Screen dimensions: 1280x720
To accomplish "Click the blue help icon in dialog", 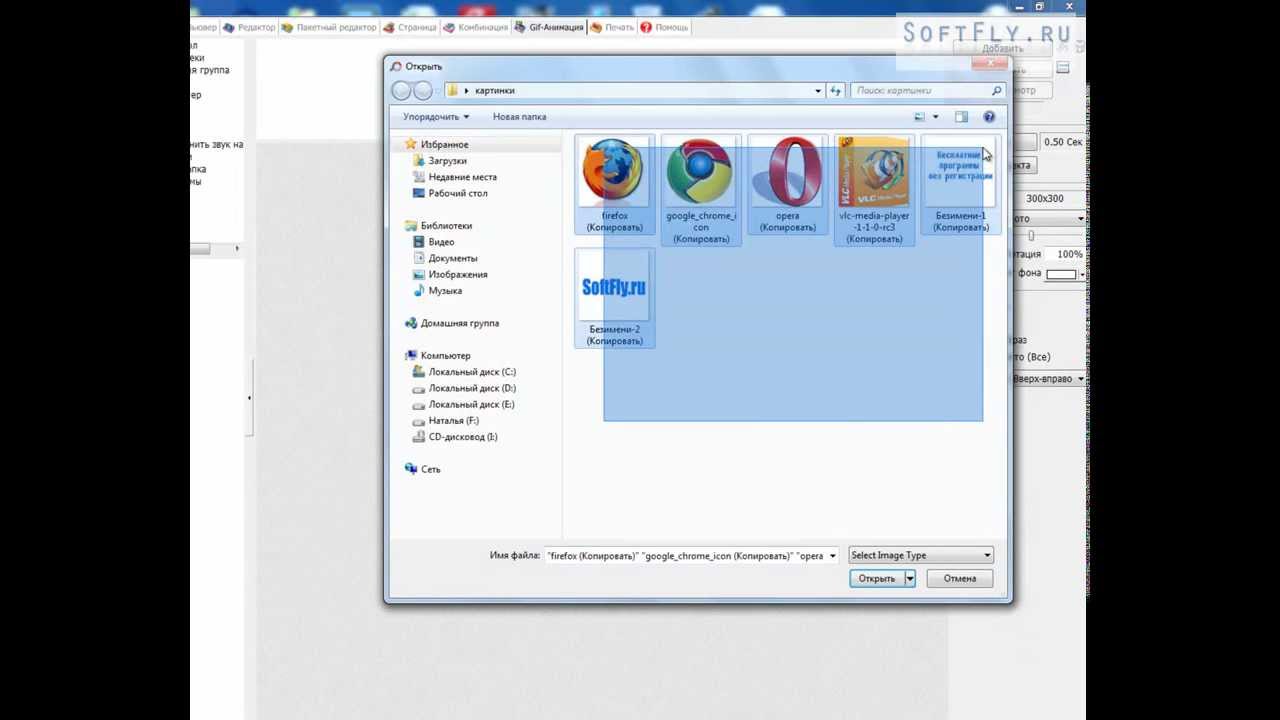I will (x=989, y=117).
